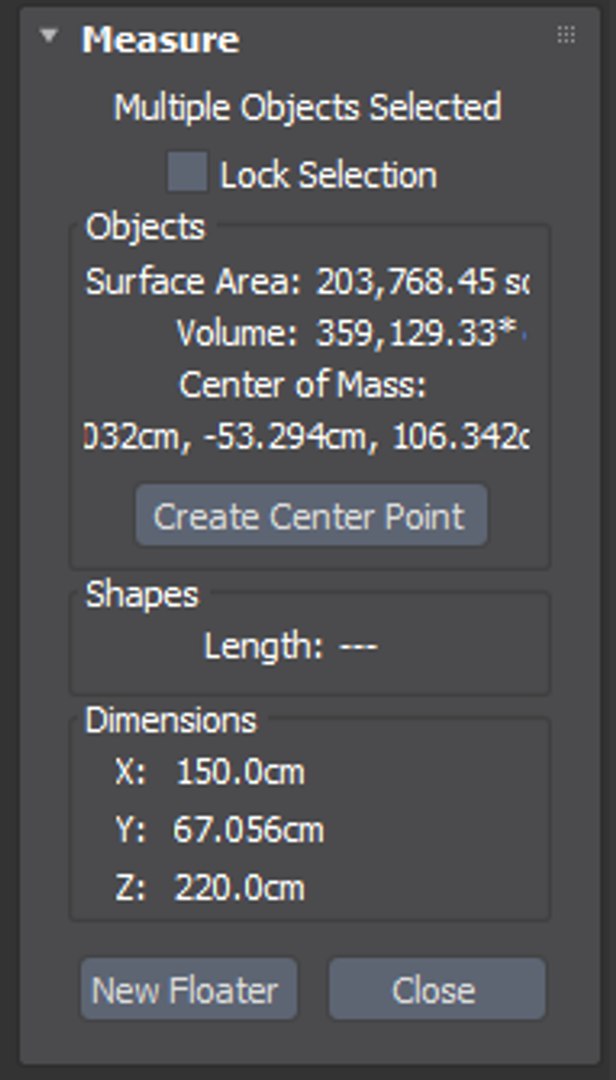
Task: Collapse the Measure rollout triangle
Action: coord(47,37)
